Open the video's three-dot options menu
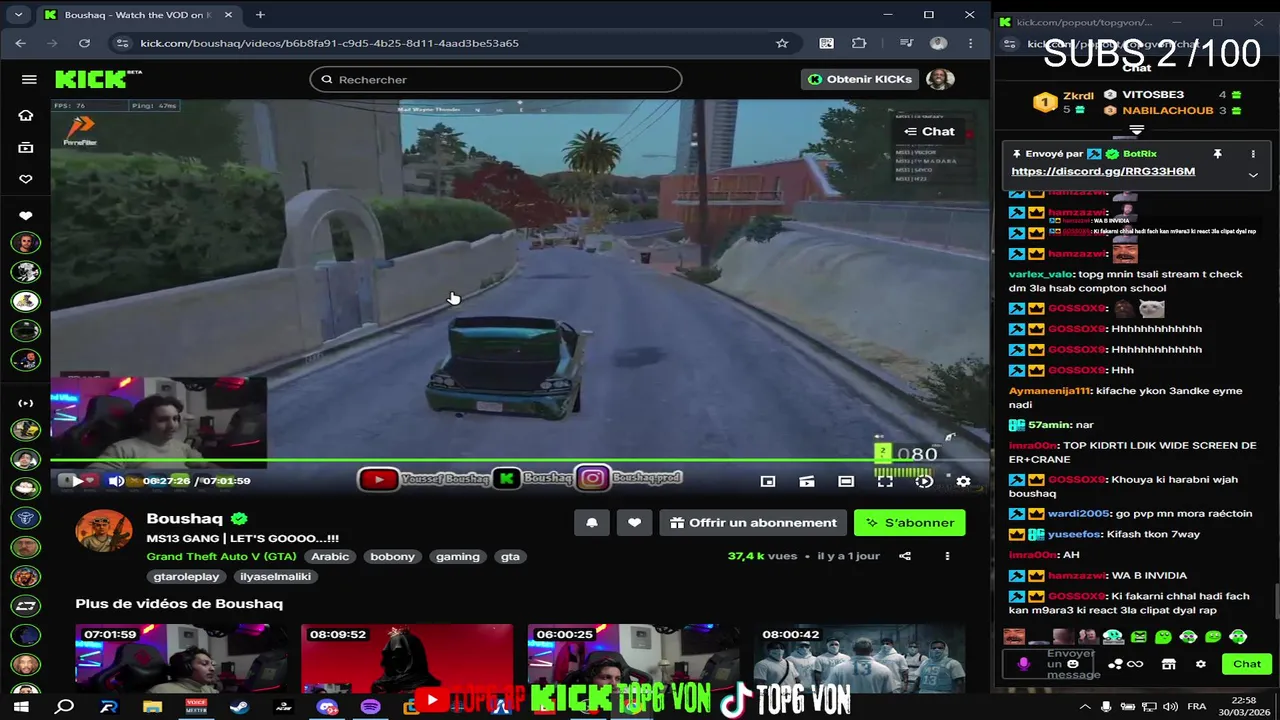Viewport: 1280px width, 720px height. point(947,556)
